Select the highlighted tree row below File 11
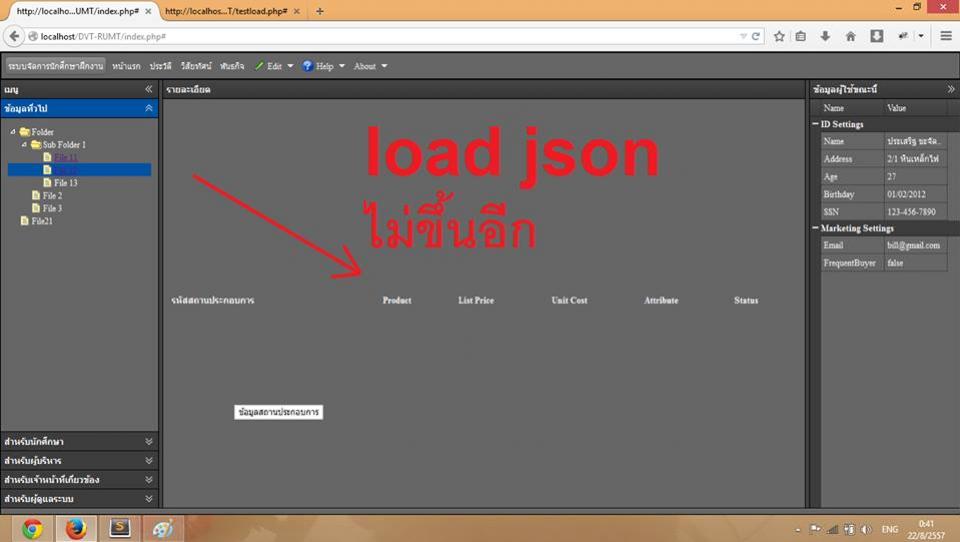The image size is (960, 542). pyautogui.click(x=79, y=170)
